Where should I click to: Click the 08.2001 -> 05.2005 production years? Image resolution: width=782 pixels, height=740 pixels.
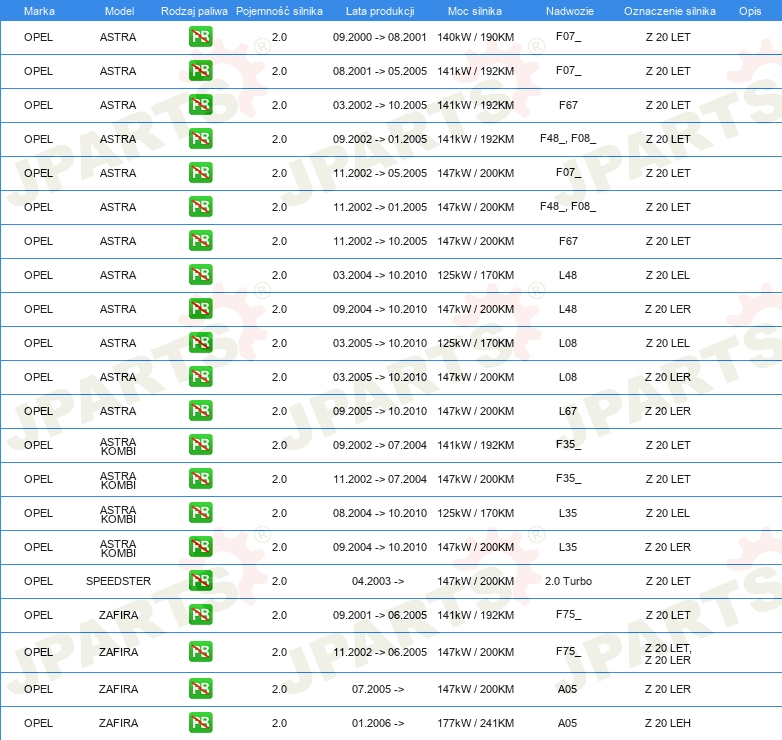380,71
